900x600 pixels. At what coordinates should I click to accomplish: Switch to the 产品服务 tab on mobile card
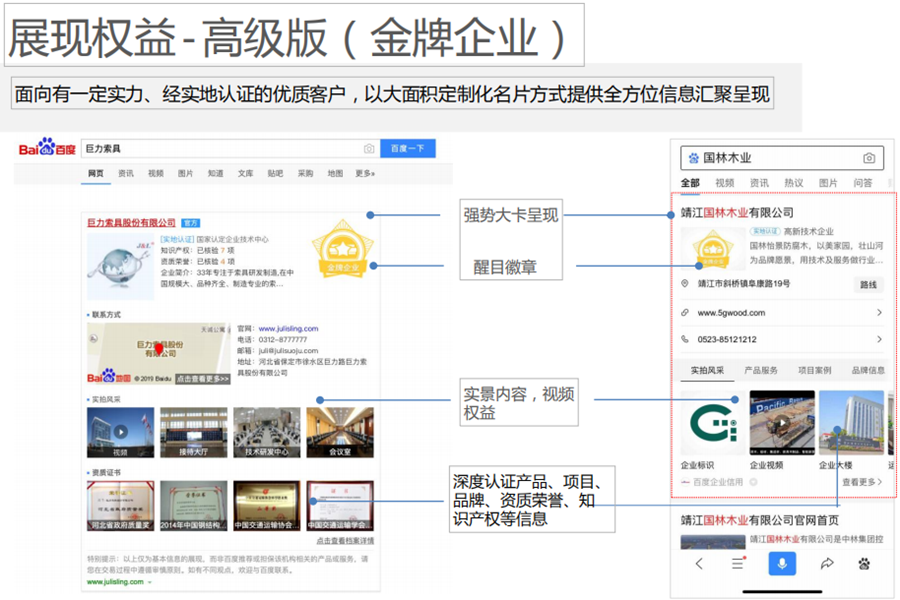[x=760, y=370]
